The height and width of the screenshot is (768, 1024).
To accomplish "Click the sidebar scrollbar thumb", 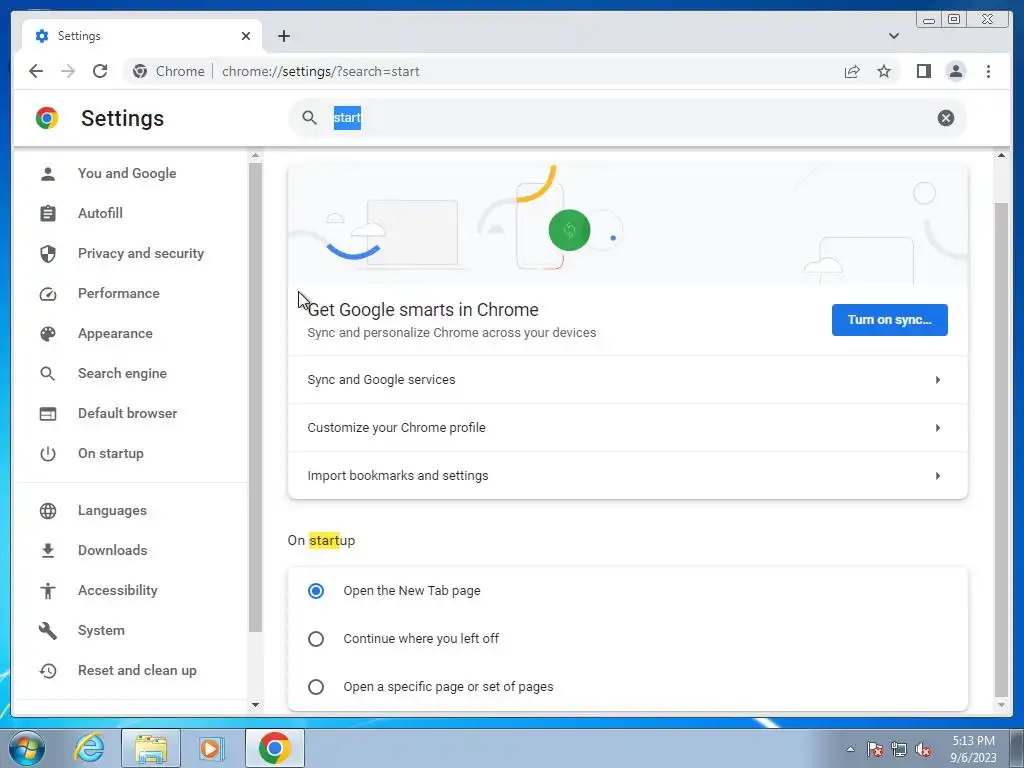I will [x=255, y=397].
